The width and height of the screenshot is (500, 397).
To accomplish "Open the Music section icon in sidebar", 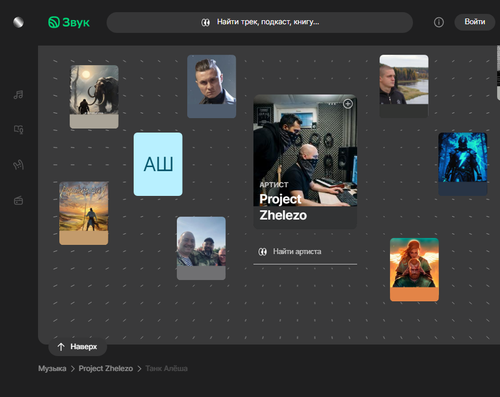I will 18,95.
